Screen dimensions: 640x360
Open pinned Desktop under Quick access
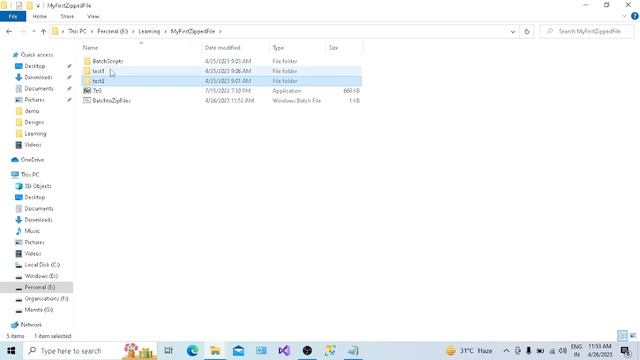[34, 66]
